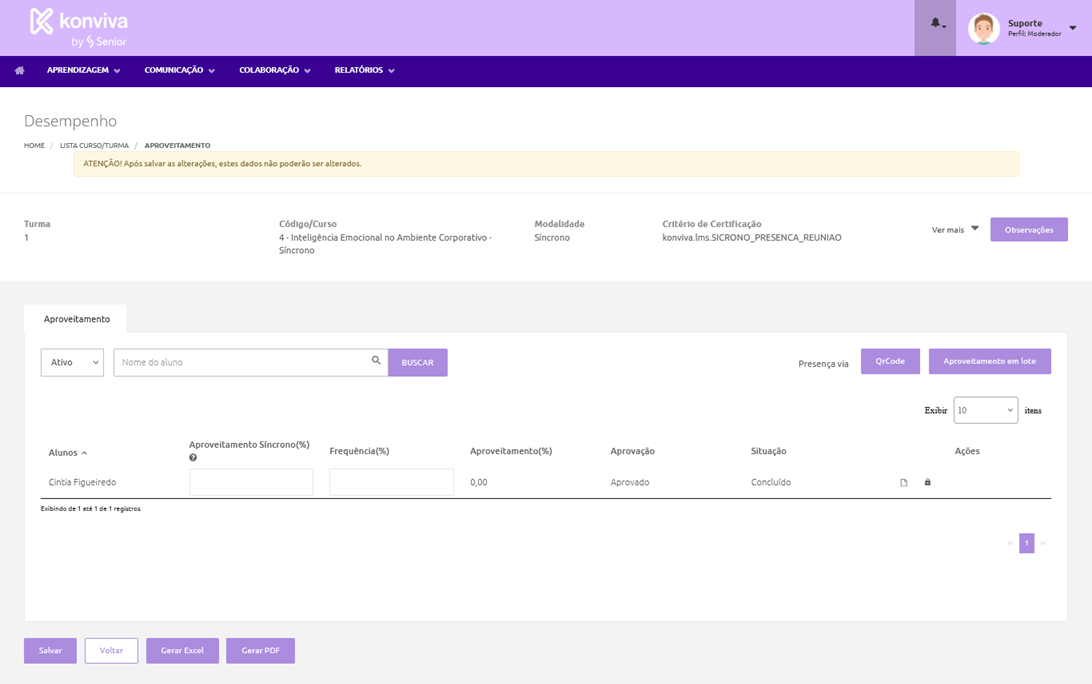Click the document icon for Cintia Figueiredo
The width and height of the screenshot is (1092, 684).
coord(904,483)
